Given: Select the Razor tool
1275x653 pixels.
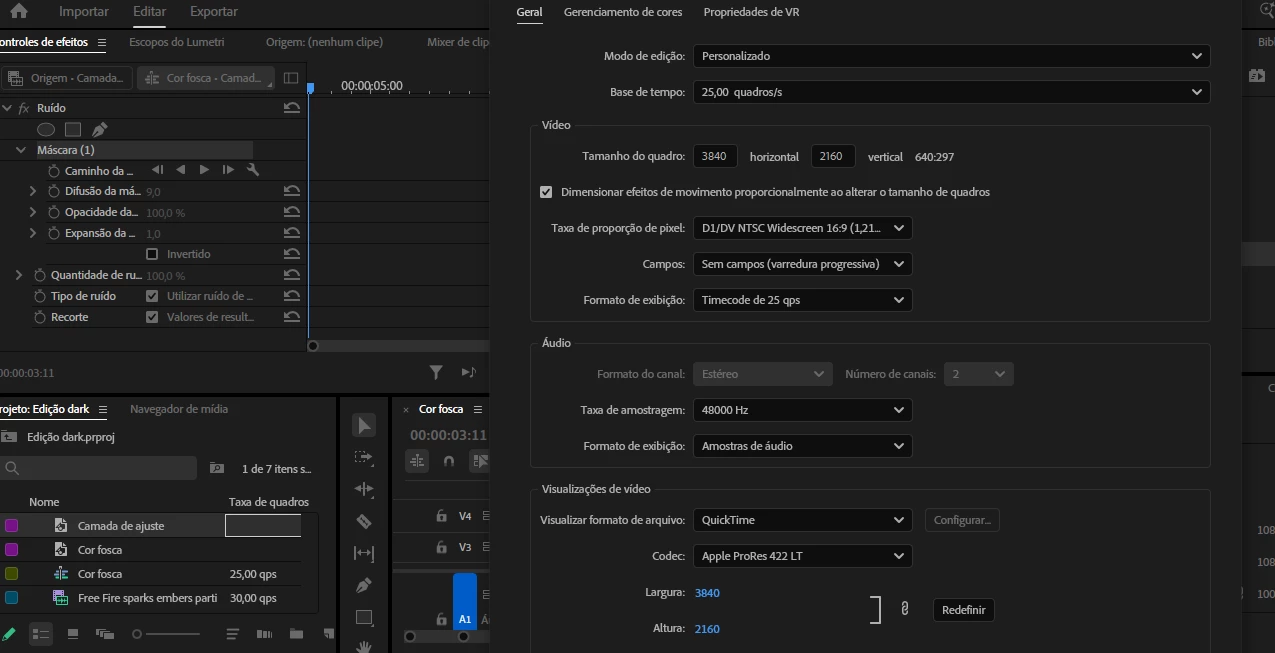Looking at the screenshot, I should [364, 521].
